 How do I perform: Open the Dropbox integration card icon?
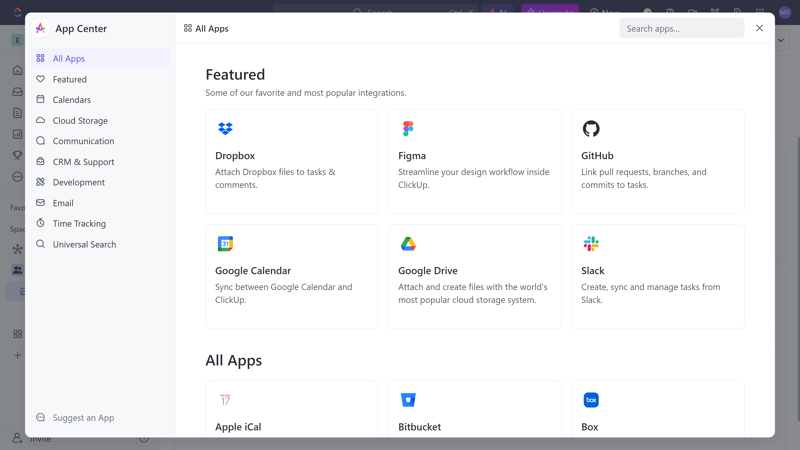[x=225, y=129]
